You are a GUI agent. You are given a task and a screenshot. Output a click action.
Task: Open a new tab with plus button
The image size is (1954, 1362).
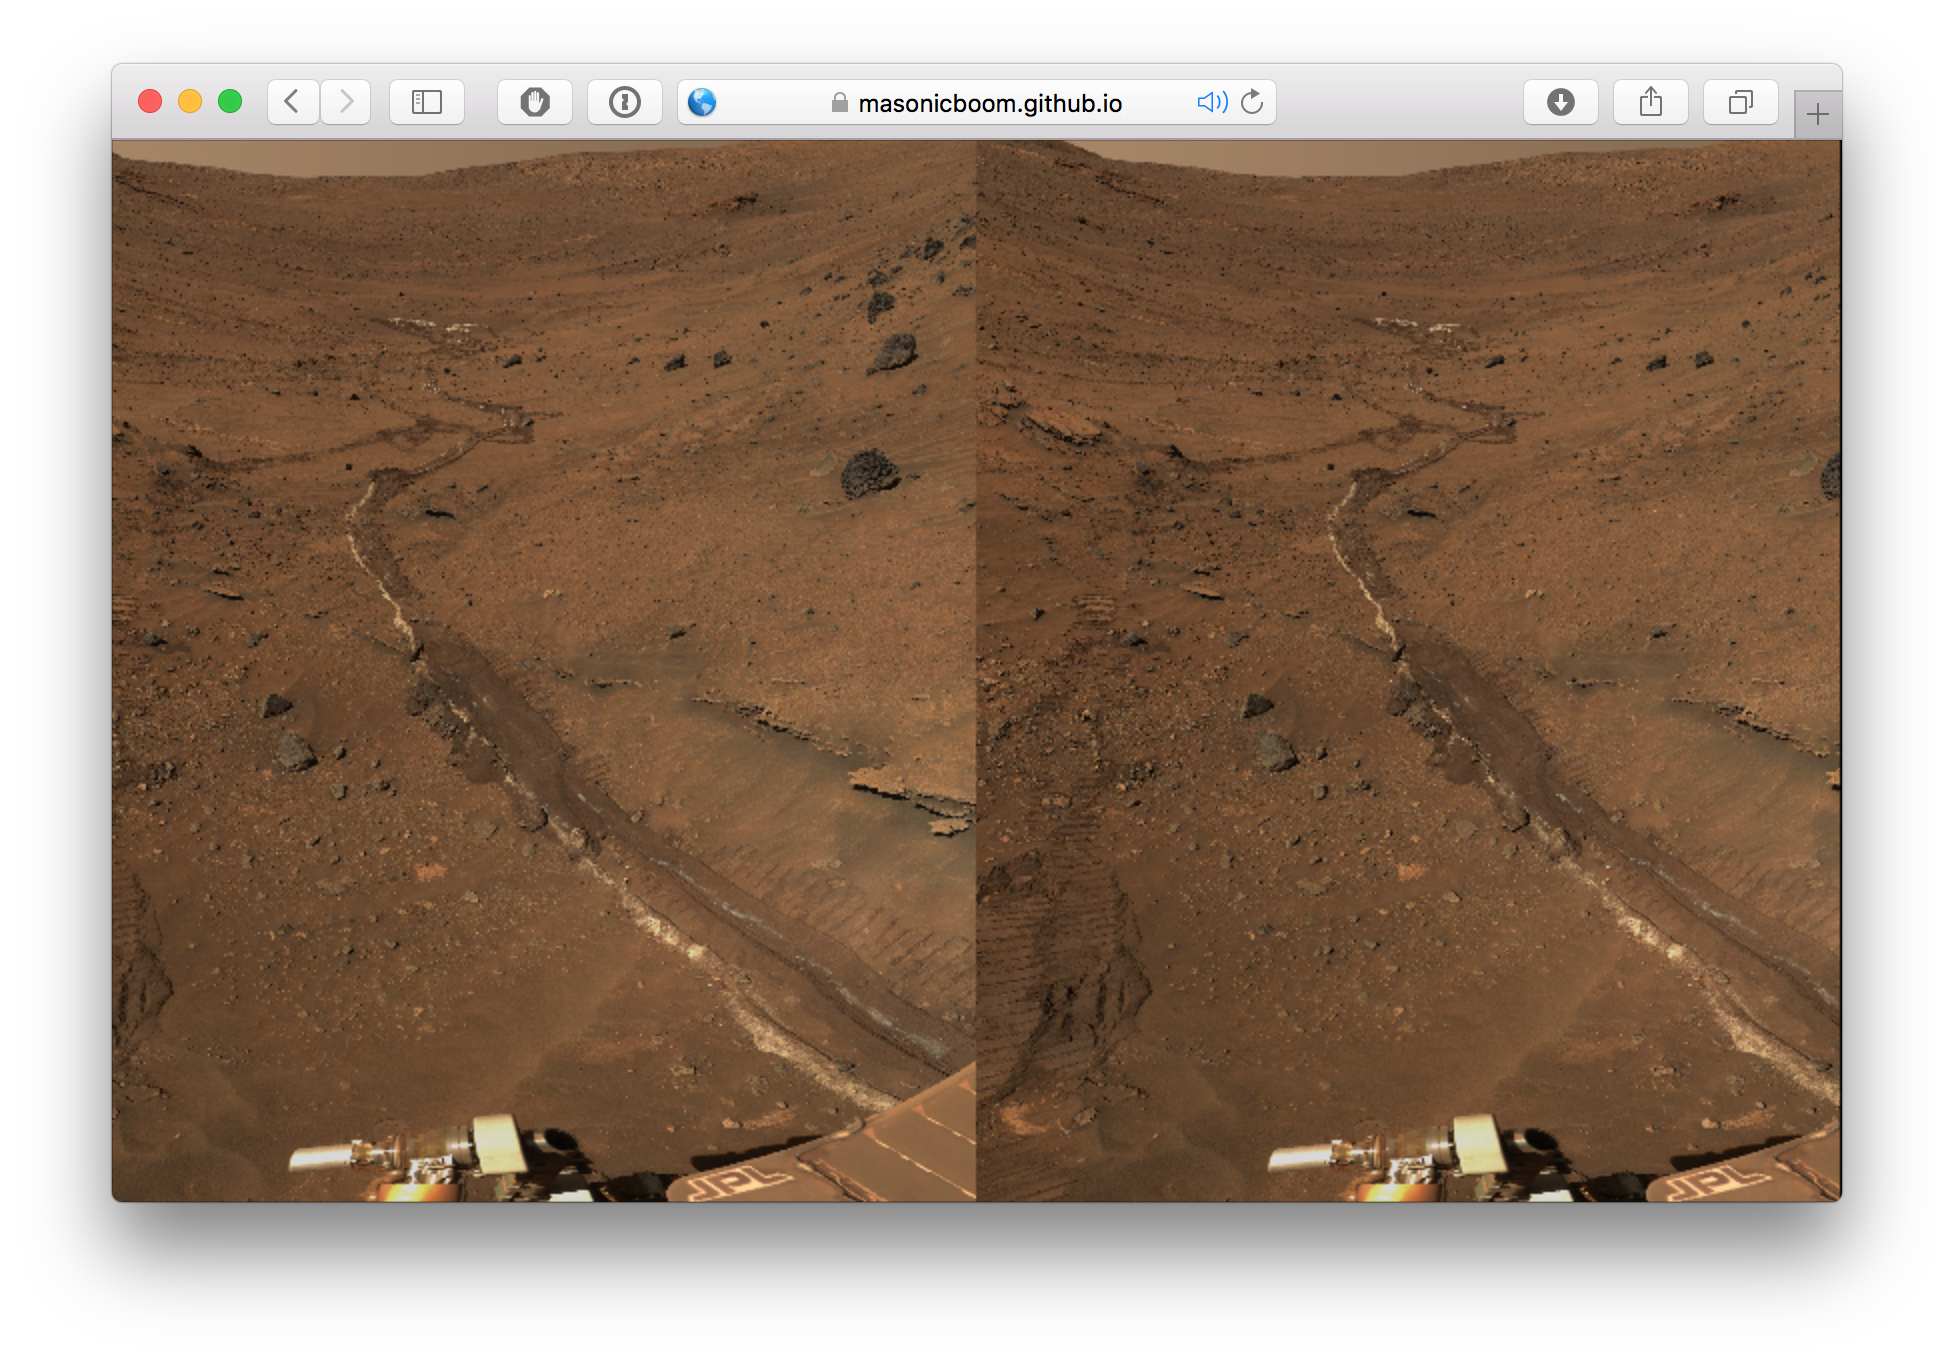coord(1817,115)
